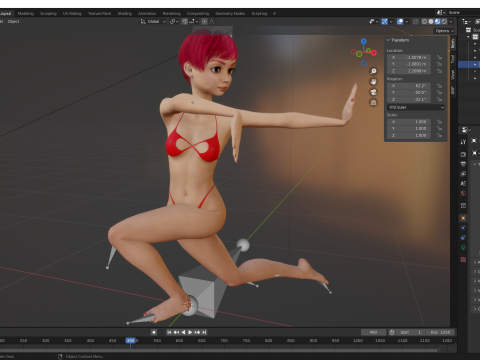Toggle proportional editing in header
The height and width of the screenshot is (360, 480).
tap(204, 22)
